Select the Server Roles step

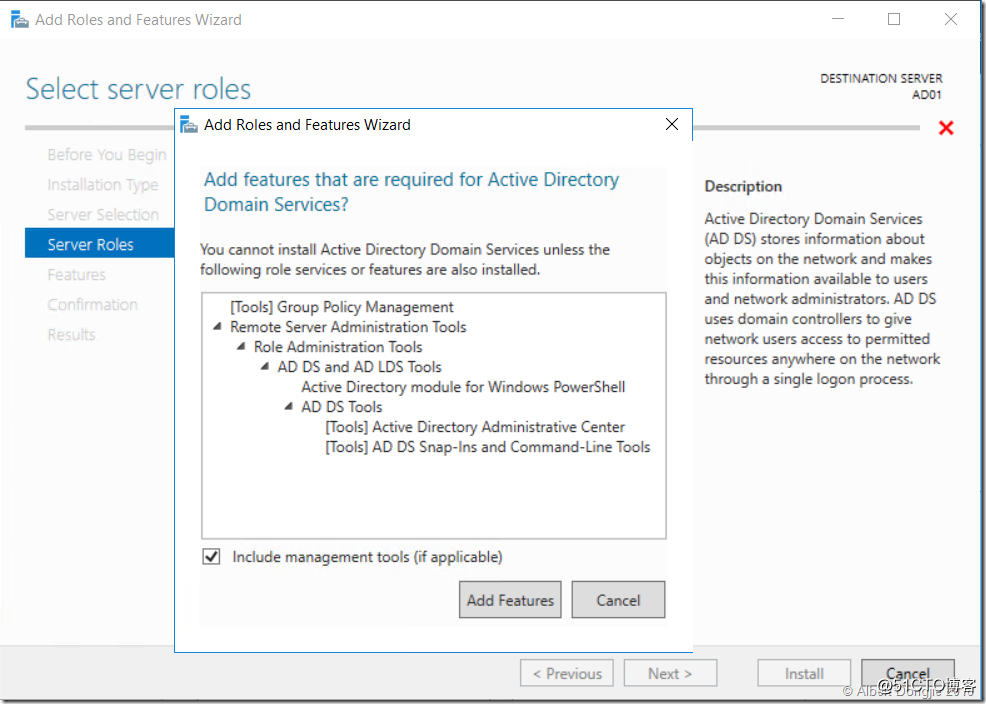[99, 244]
